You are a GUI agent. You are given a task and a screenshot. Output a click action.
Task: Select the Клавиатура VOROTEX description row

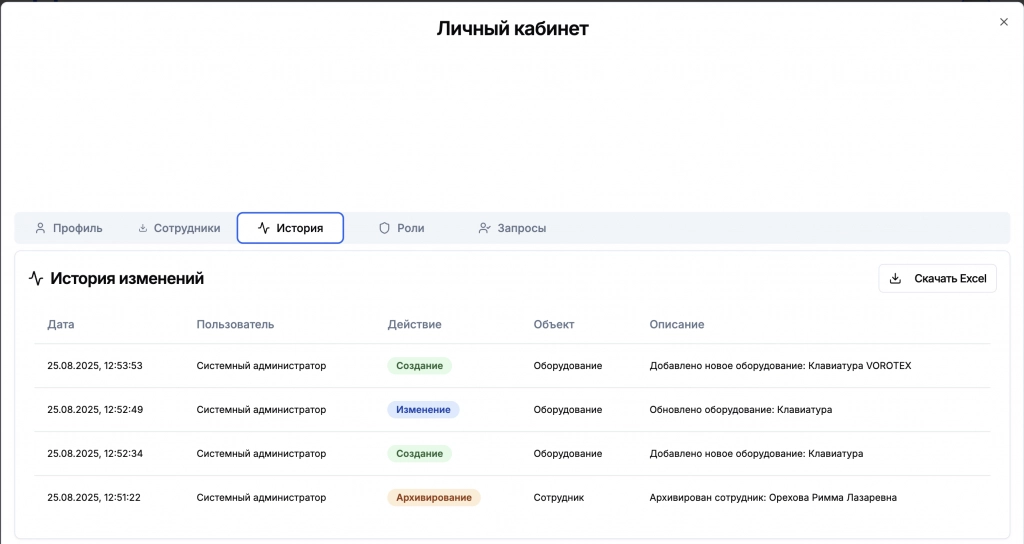click(780, 366)
